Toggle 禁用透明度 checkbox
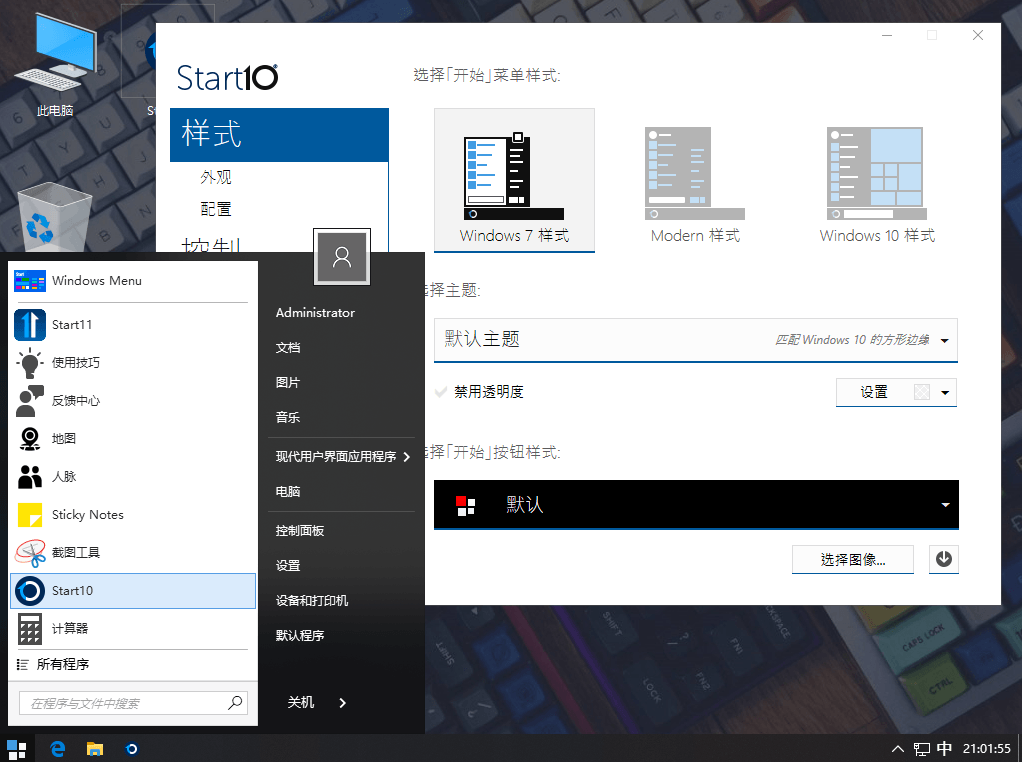This screenshot has width=1022, height=762. click(x=441, y=392)
